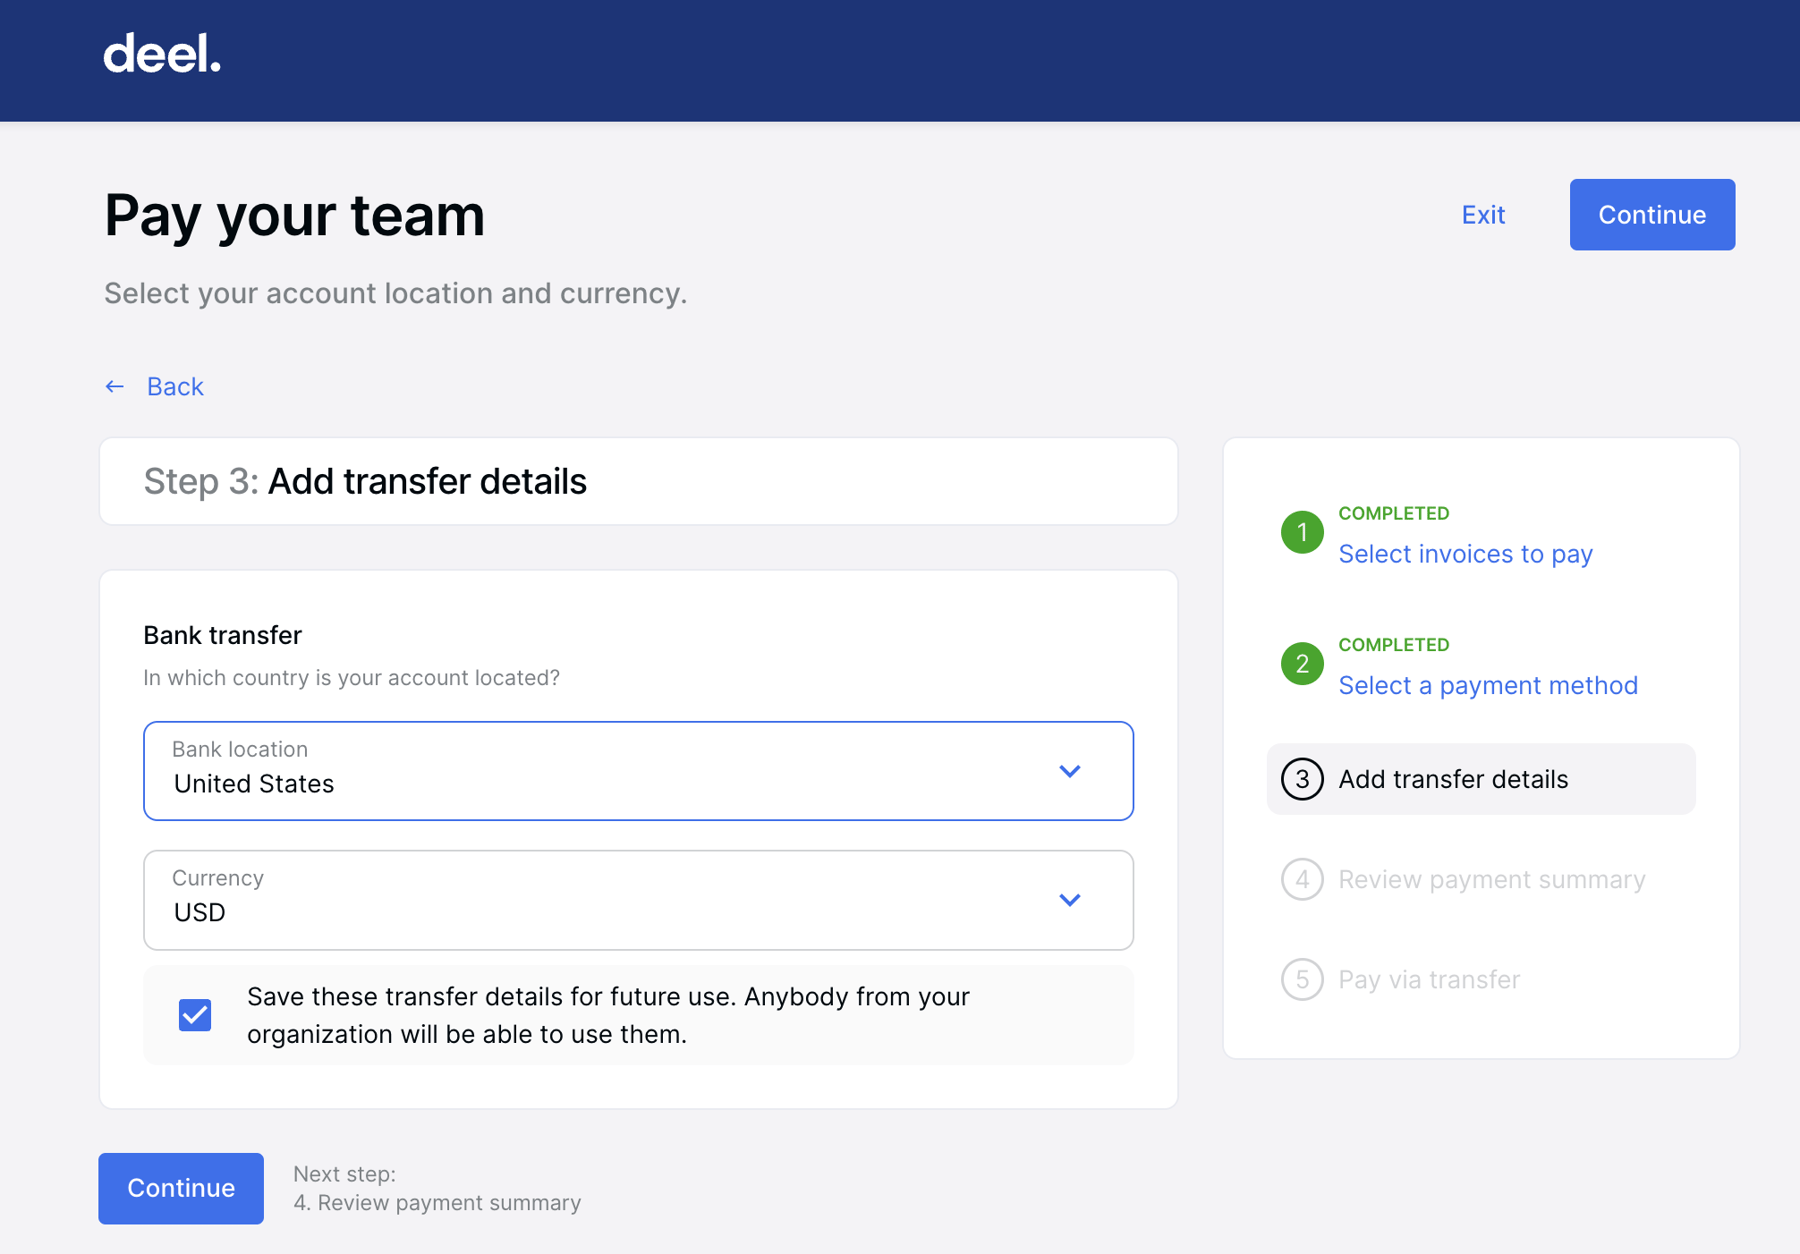Click the left arrow beside Back

[115, 387]
